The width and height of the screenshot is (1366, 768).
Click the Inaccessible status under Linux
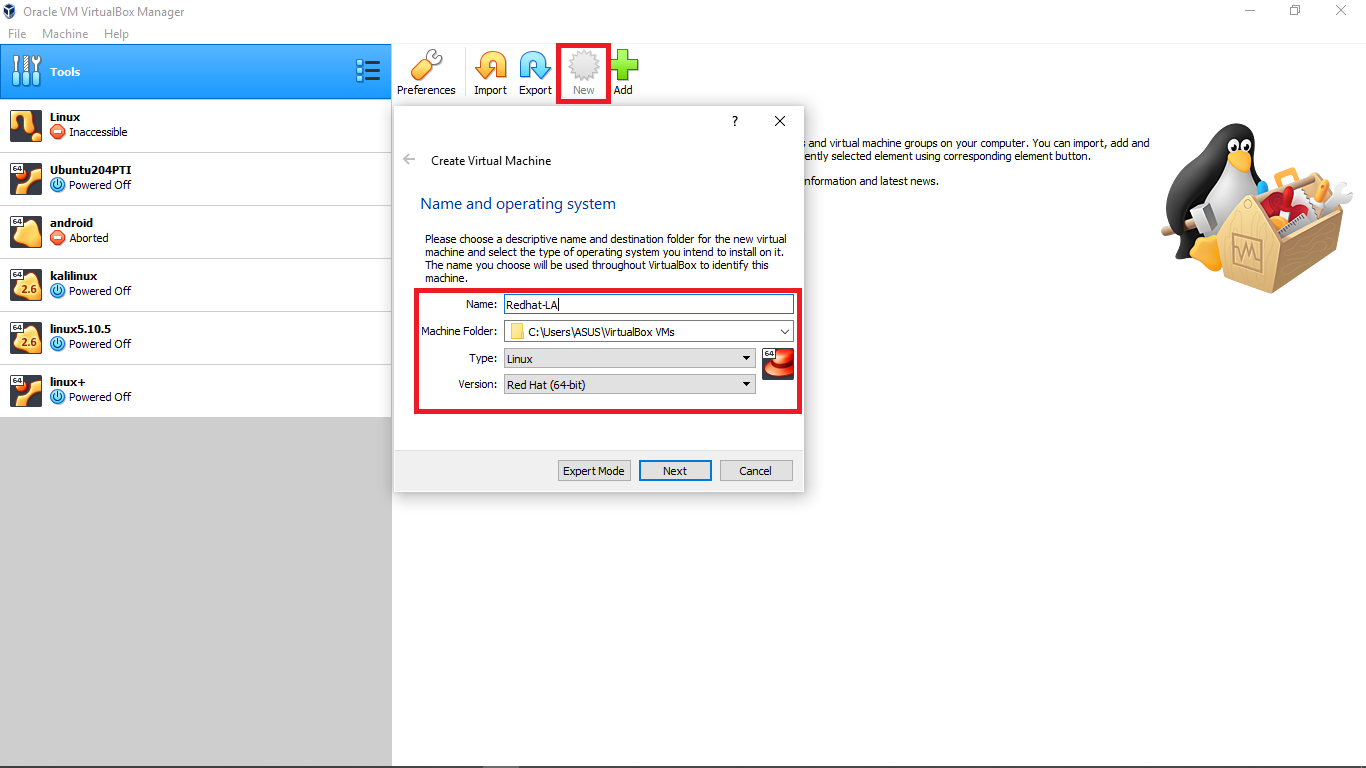coord(89,132)
